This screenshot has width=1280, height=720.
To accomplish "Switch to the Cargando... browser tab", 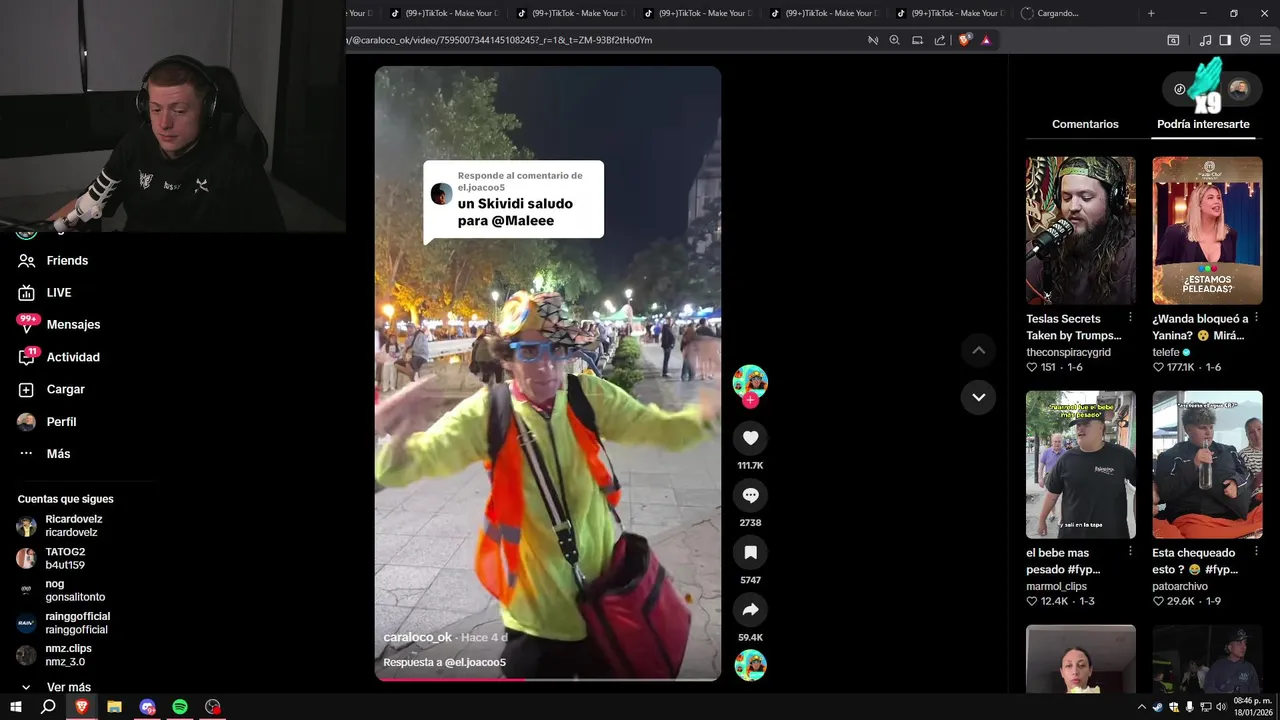I will point(1075,13).
